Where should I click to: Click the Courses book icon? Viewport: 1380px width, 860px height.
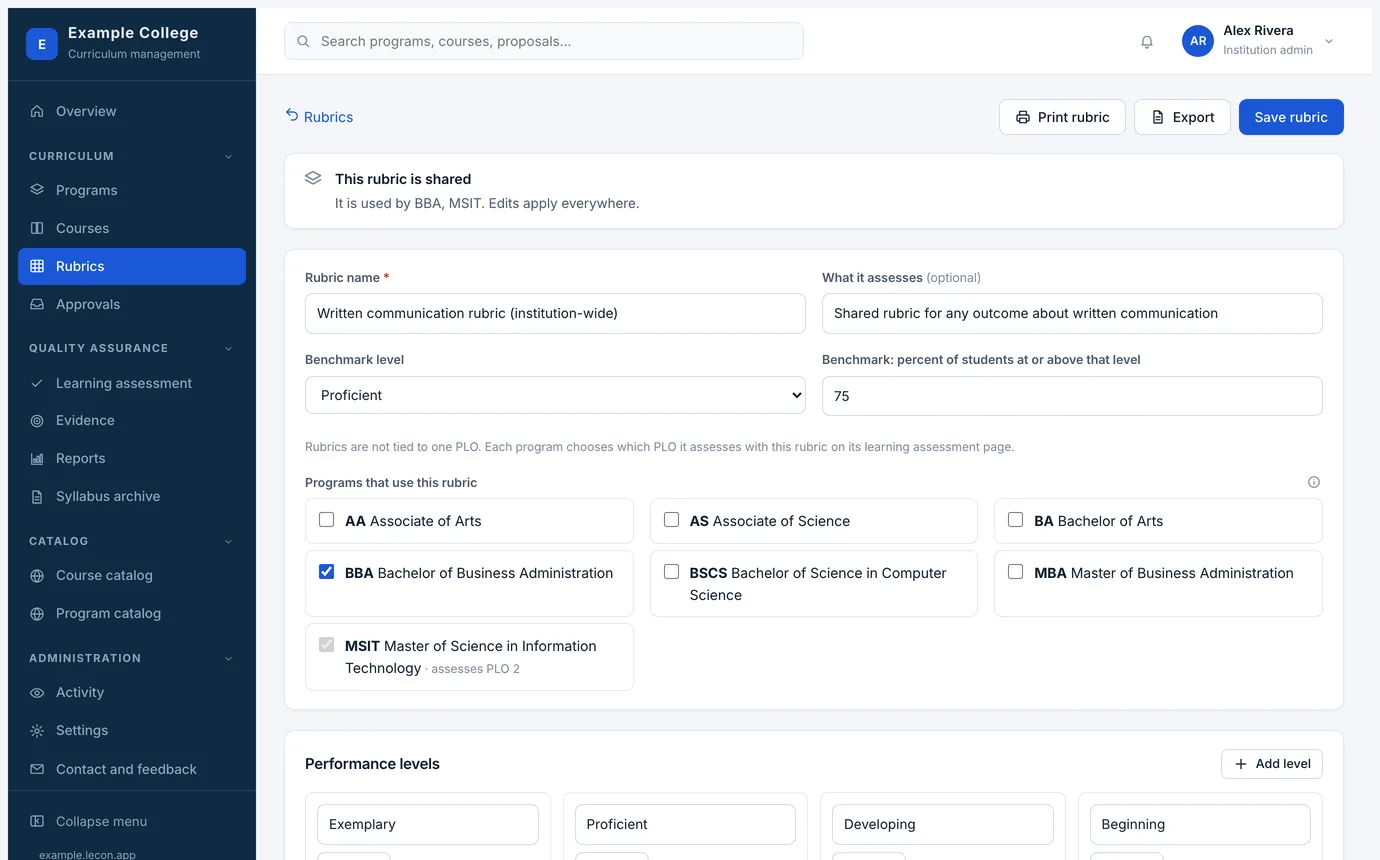tap(37, 228)
